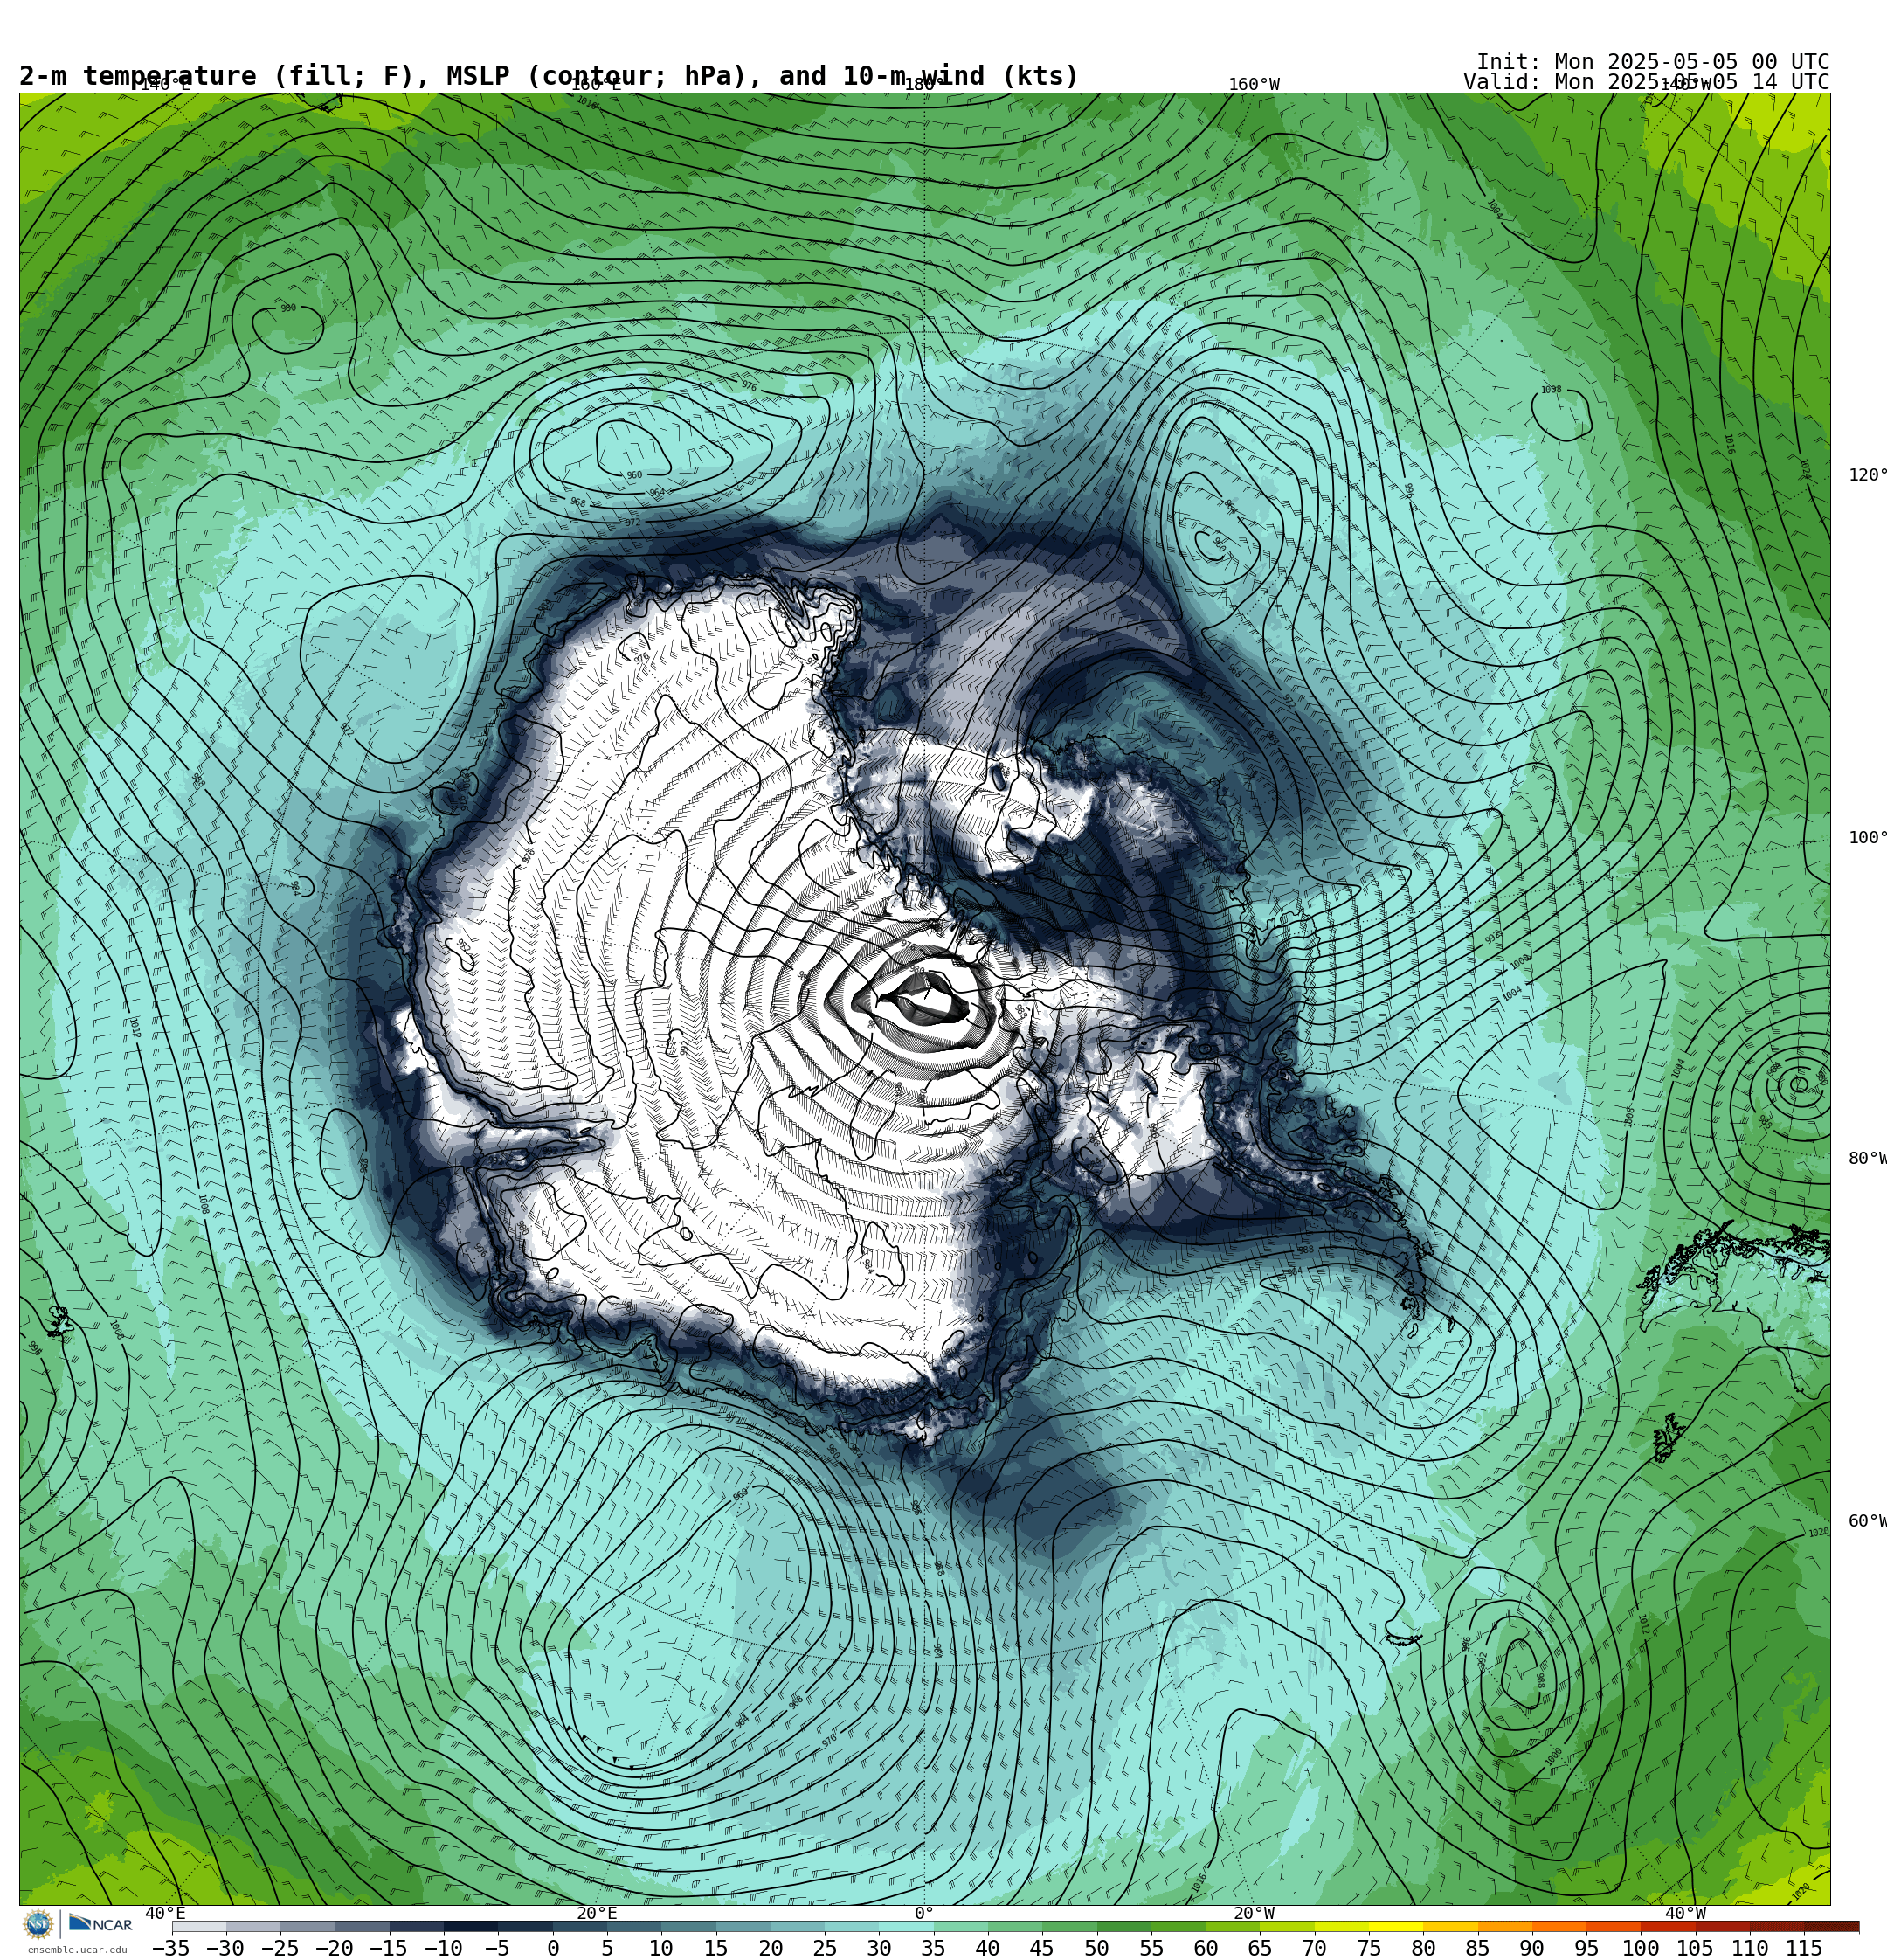Pick the lime colorbar swatch between 65 and 70
1887x1960 pixels.
[1287, 1926]
